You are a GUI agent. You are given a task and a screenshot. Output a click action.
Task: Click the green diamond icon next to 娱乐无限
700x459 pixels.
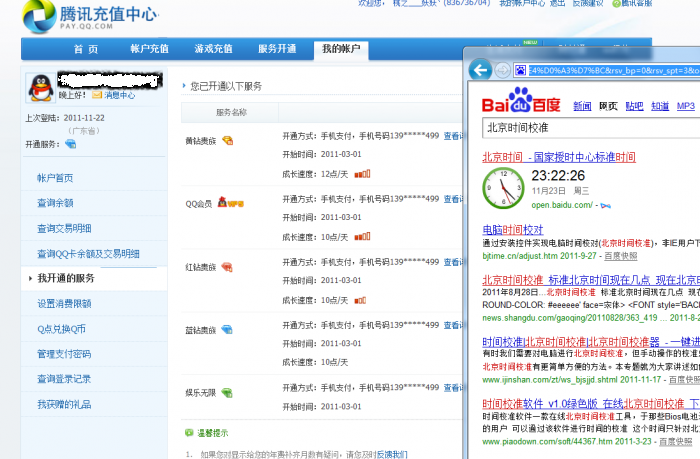[227, 393]
